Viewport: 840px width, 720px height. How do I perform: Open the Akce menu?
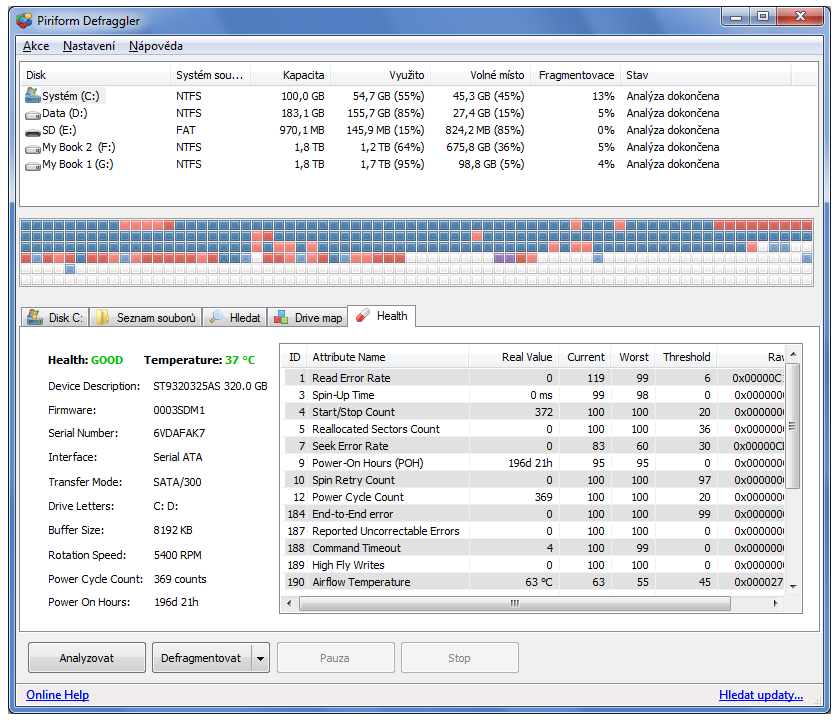click(36, 46)
